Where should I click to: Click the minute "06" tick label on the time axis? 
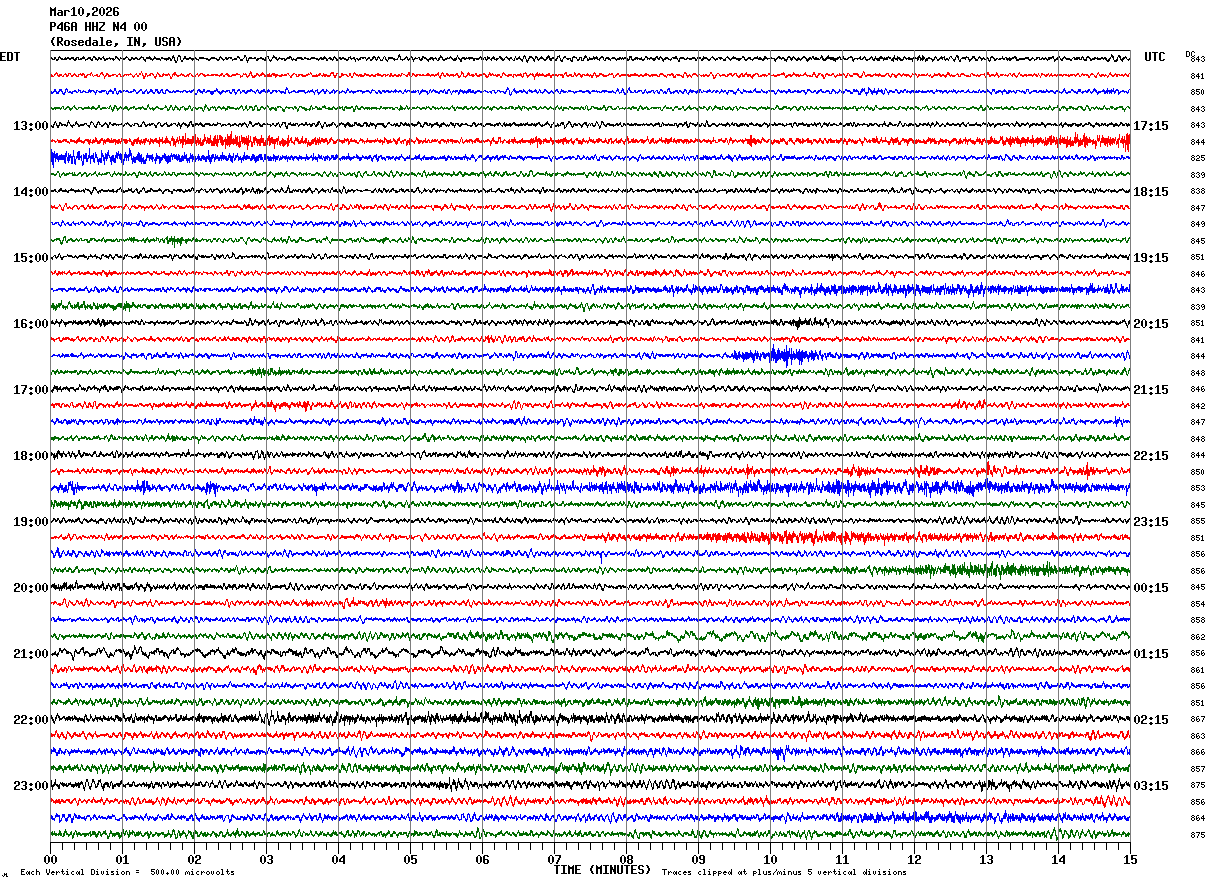[x=482, y=860]
